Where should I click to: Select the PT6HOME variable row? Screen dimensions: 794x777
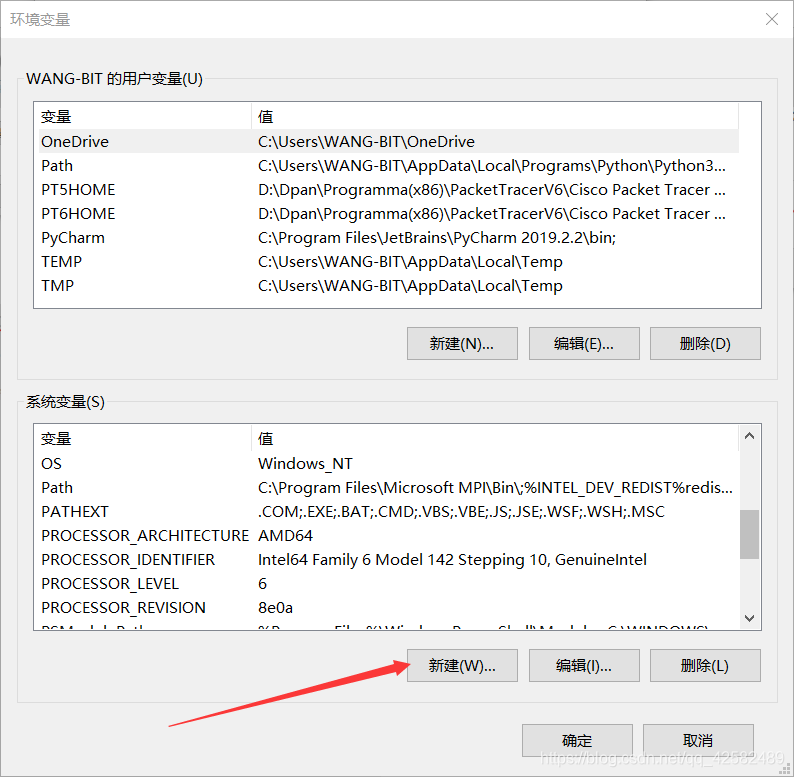click(x=388, y=214)
